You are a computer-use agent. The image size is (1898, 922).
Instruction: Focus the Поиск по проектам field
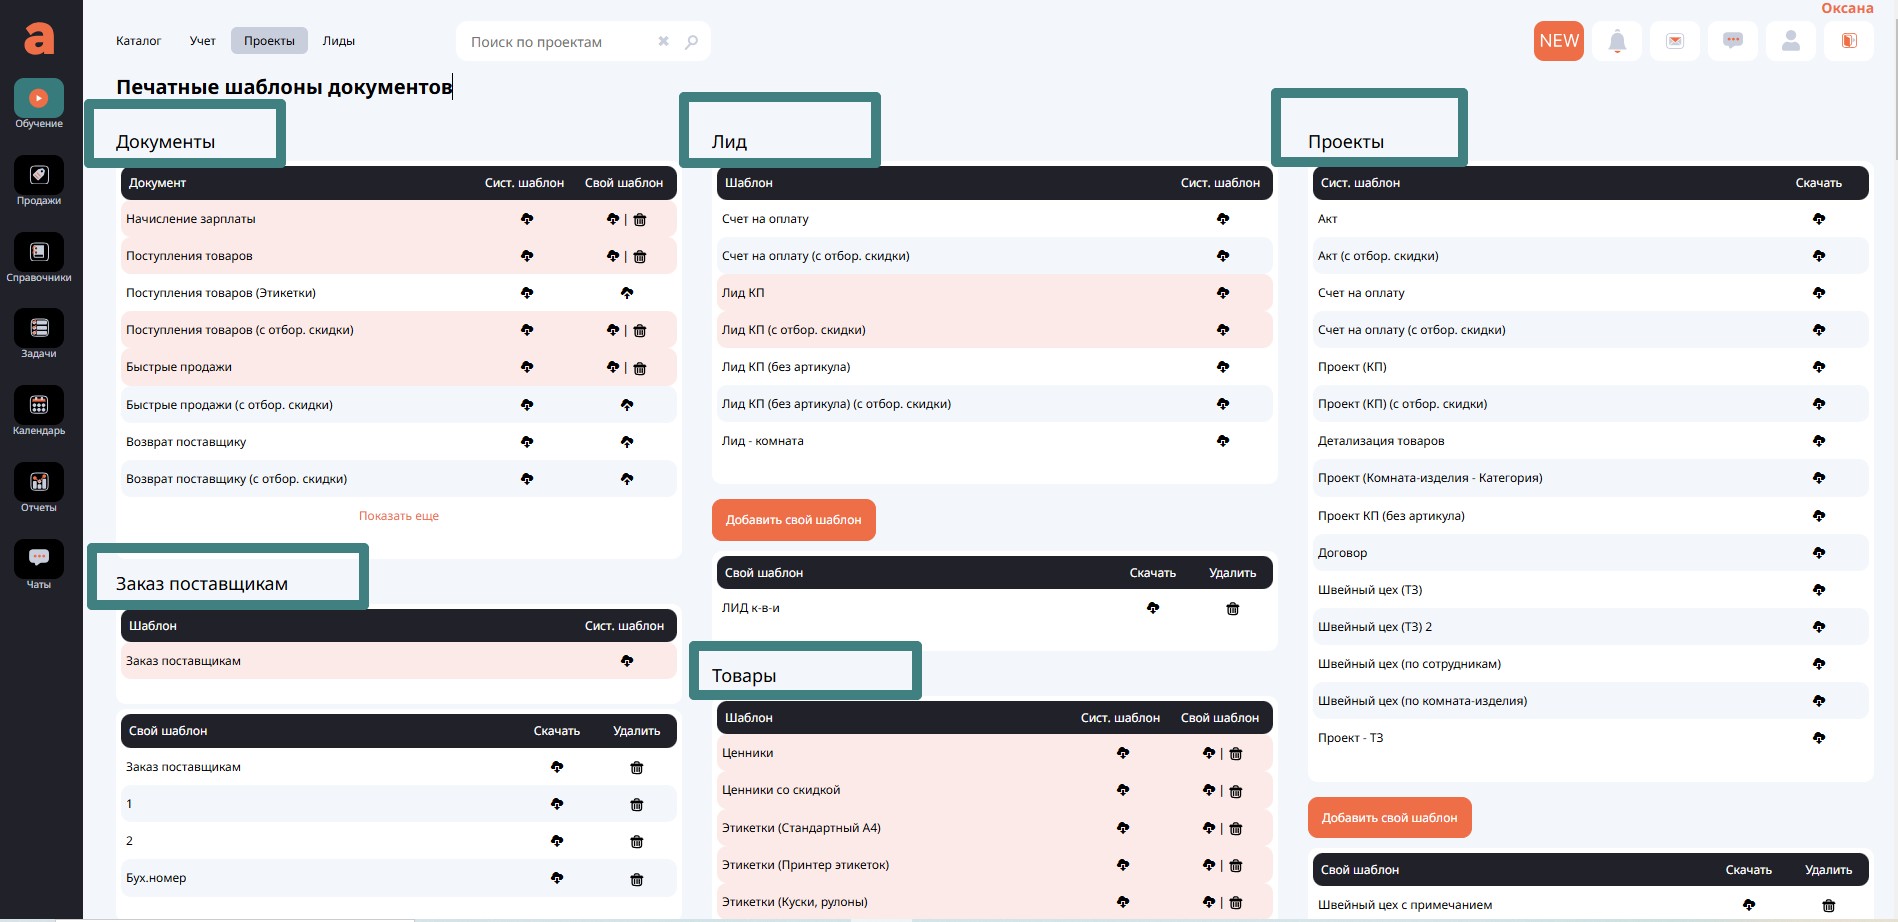coord(555,42)
